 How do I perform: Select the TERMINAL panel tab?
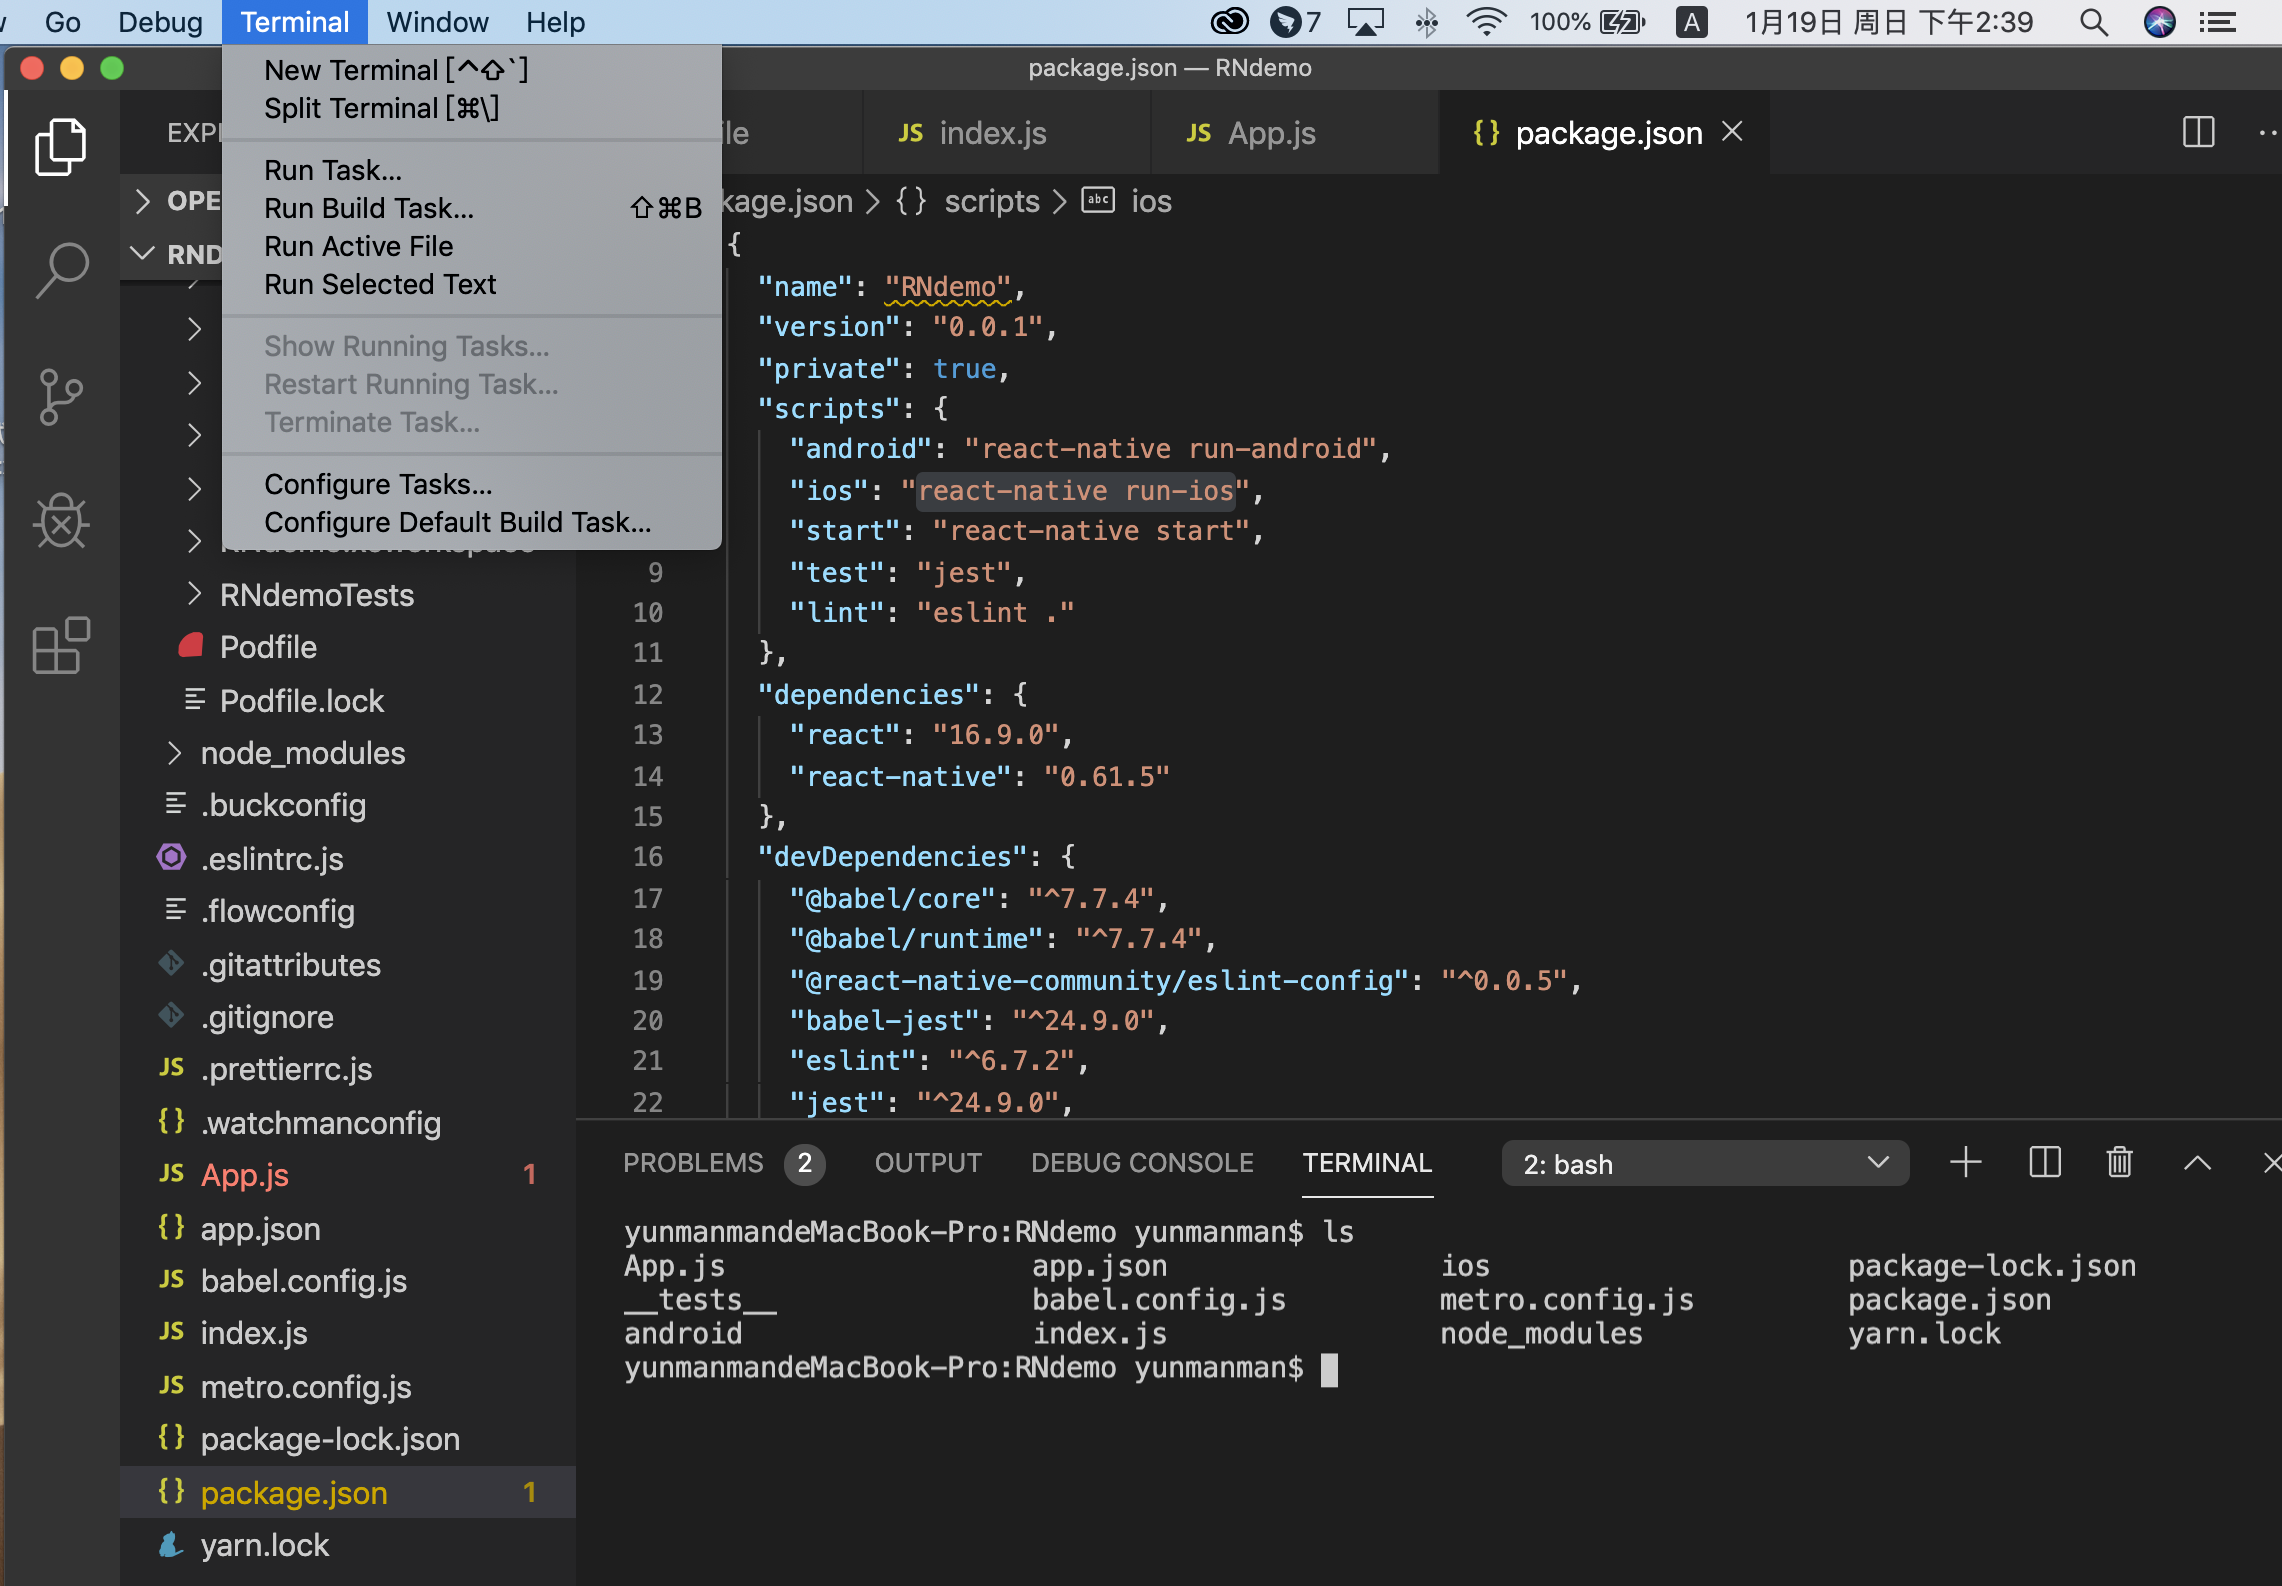(1367, 1163)
